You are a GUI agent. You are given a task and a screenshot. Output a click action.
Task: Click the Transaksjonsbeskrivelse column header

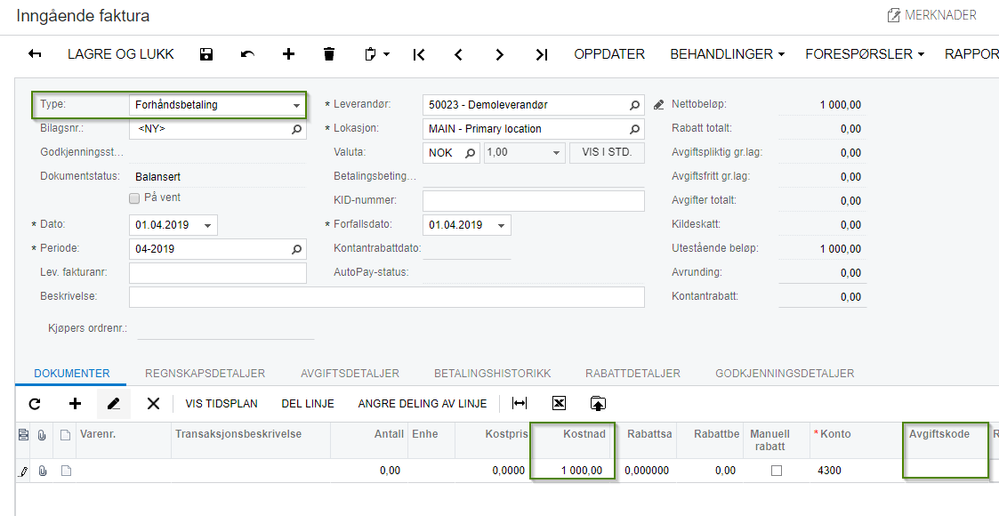coord(251,440)
